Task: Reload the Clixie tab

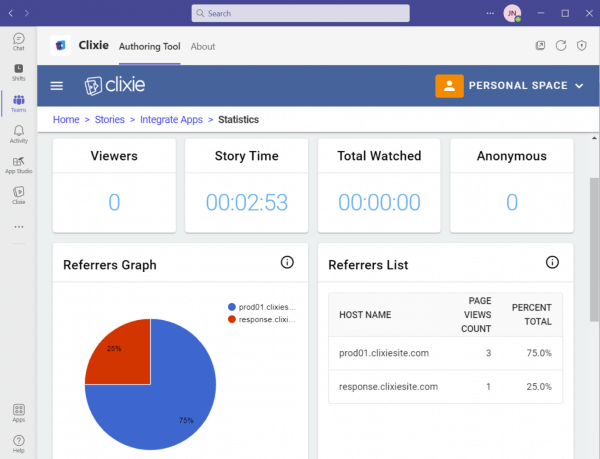Action: [x=561, y=46]
